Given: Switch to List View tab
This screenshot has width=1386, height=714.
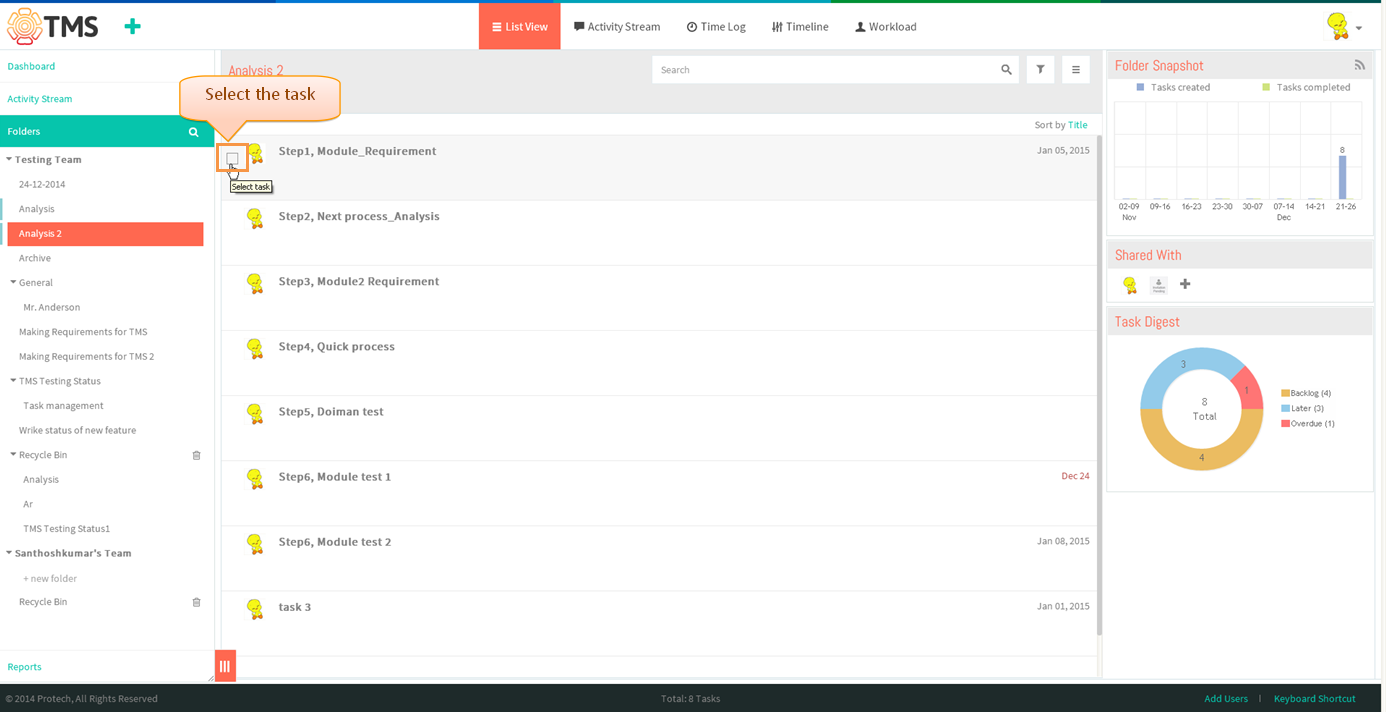Looking at the screenshot, I should coord(520,27).
